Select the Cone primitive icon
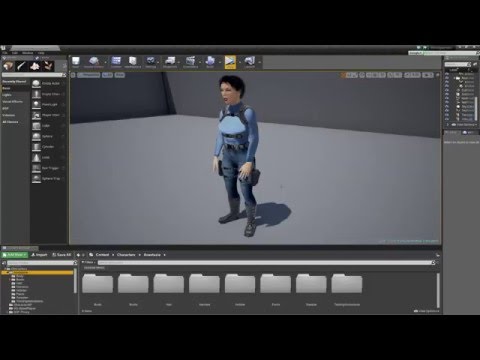The width and height of the screenshot is (480, 360). [x=36, y=157]
